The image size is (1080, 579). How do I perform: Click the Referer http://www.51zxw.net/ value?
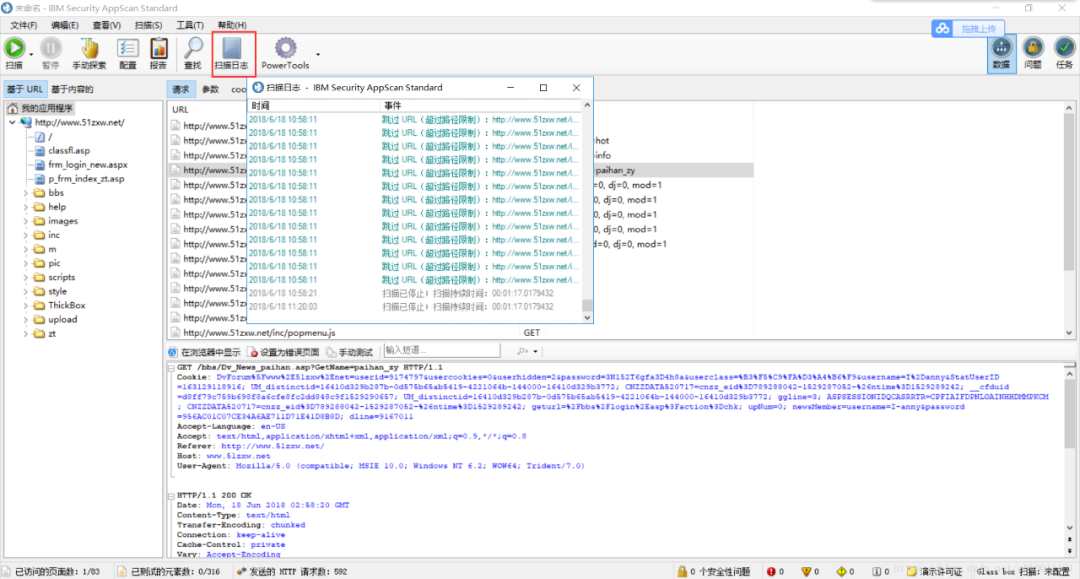click(x=273, y=446)
